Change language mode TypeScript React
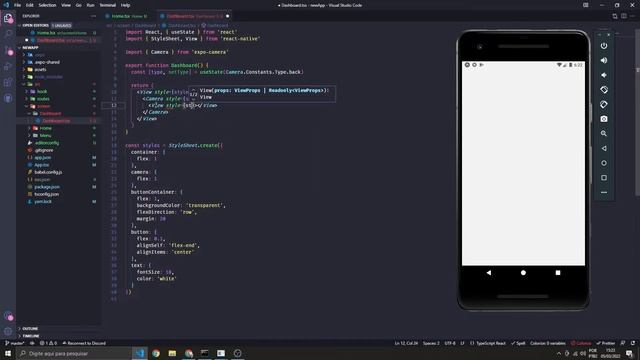The height and width of the screenshot is (360, 640). pos(488,343)
